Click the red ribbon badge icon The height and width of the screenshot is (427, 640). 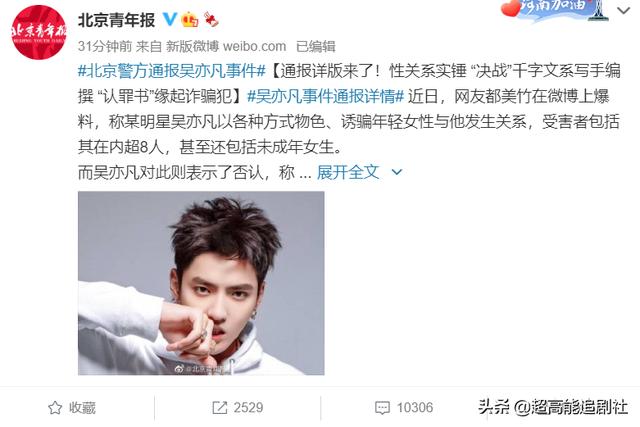tap(211, 19)
